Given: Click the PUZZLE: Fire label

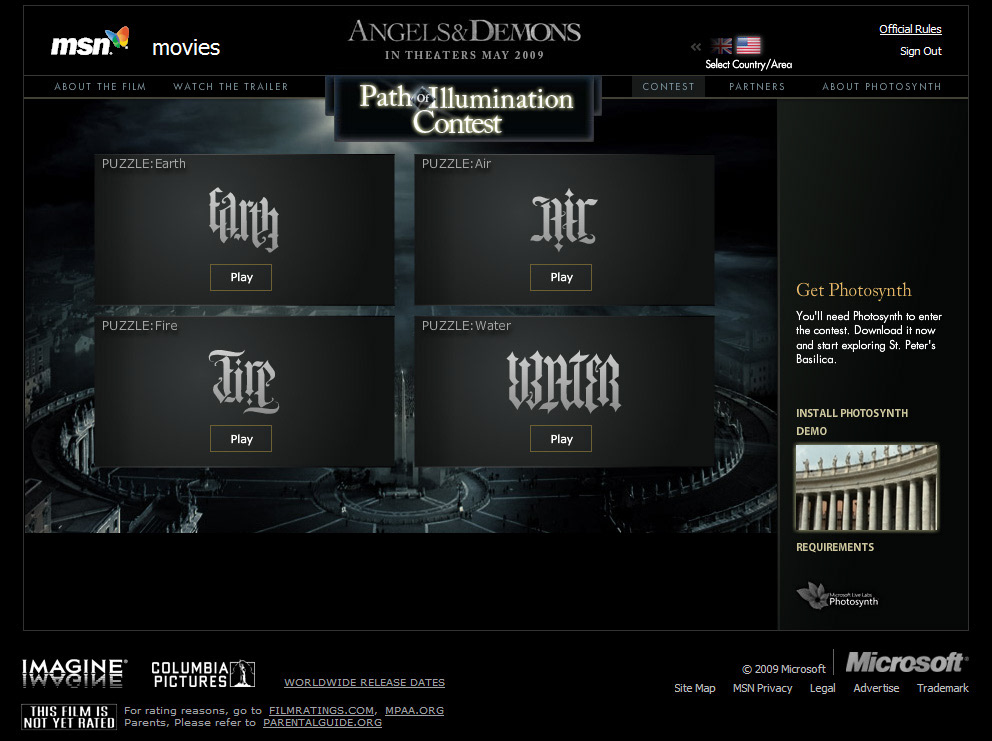Looking at the screenshot, I should point(139,326).
